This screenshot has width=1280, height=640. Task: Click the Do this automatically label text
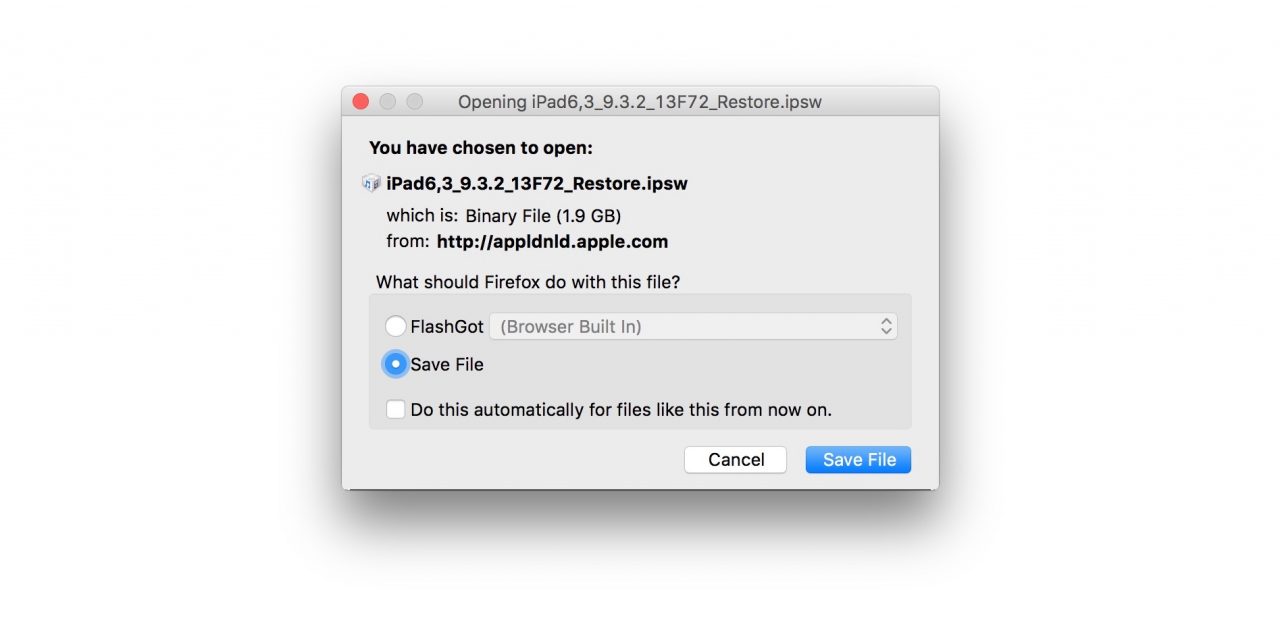[x=621, y=409]
